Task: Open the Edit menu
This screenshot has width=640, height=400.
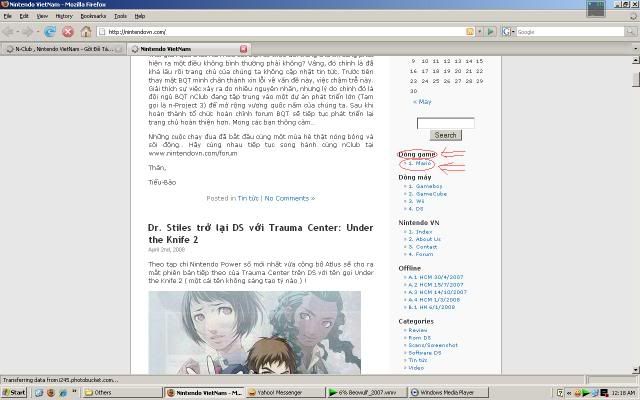Action: coord(24,16)
